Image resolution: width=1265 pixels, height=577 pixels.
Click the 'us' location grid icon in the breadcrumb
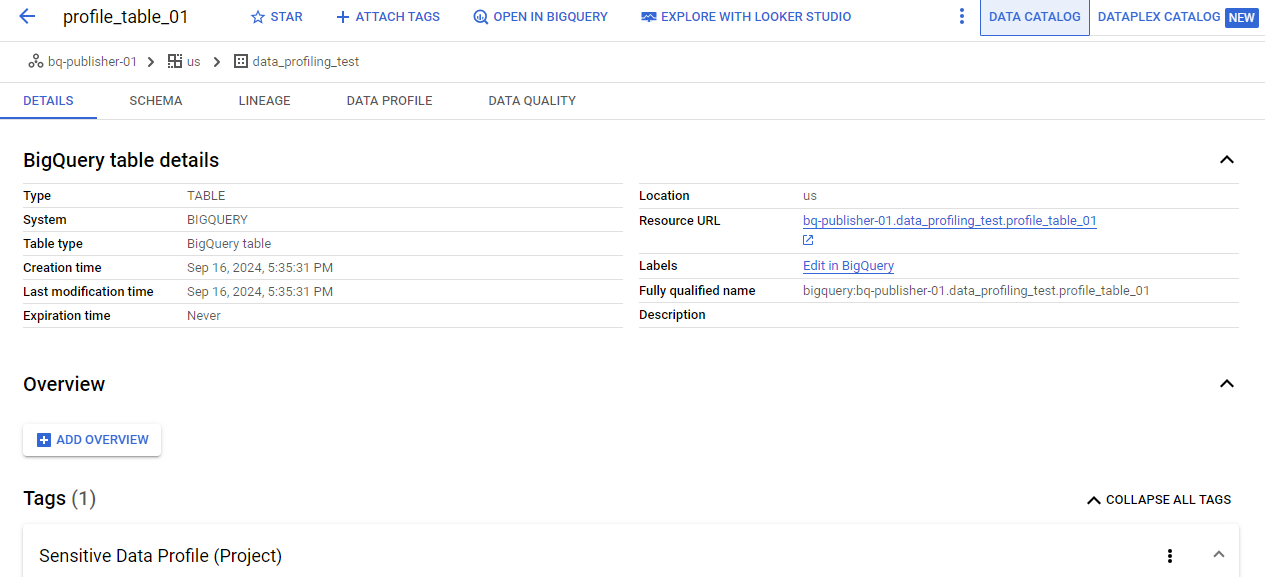(x=175, y=61)
